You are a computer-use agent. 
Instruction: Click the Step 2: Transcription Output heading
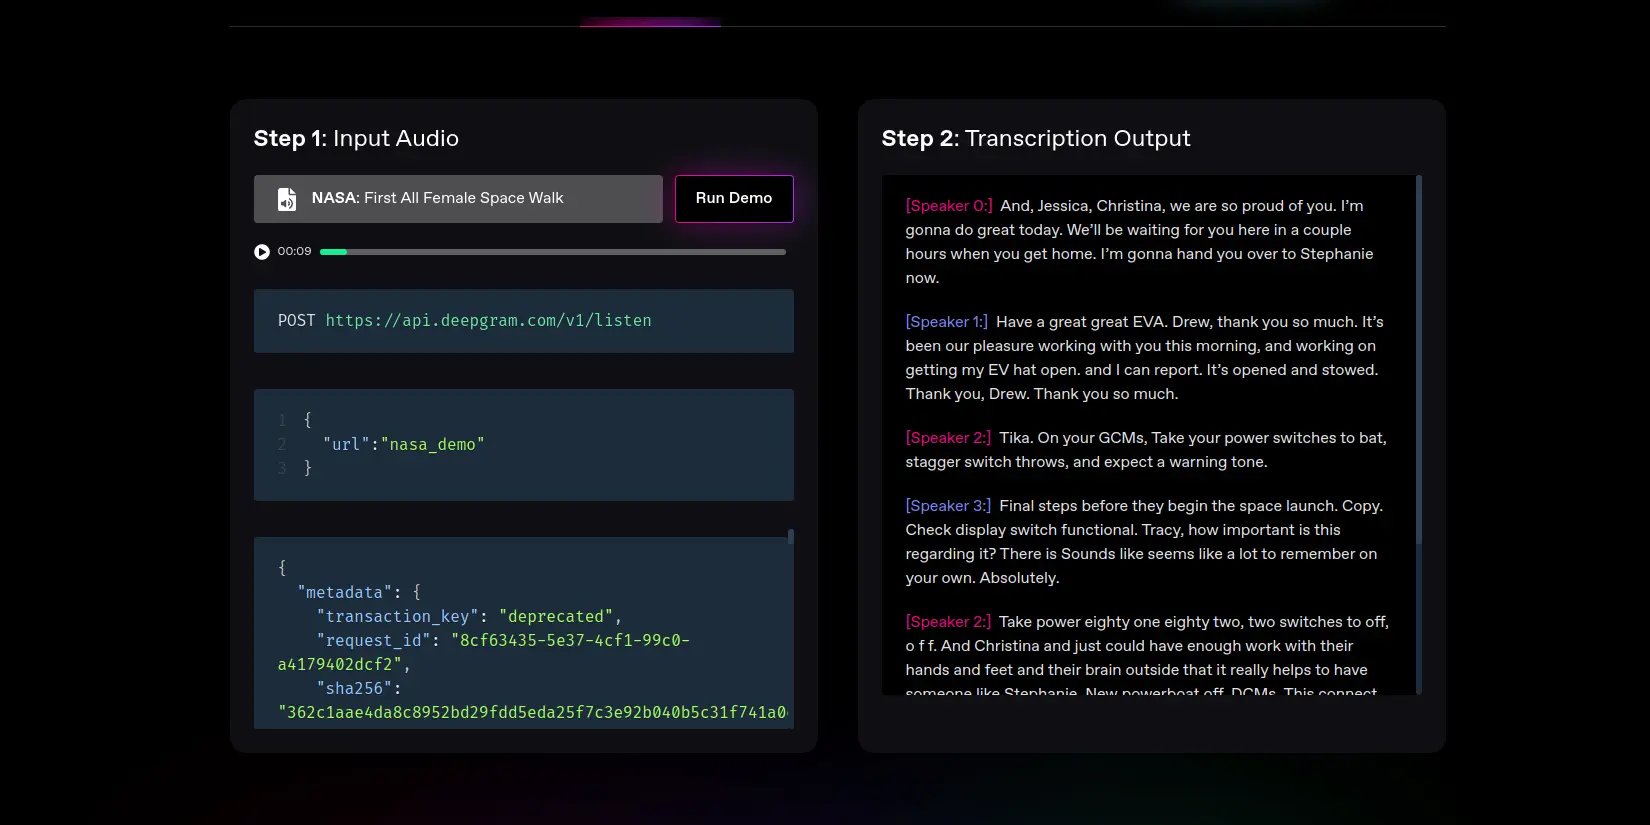(x=1035, y=139)
